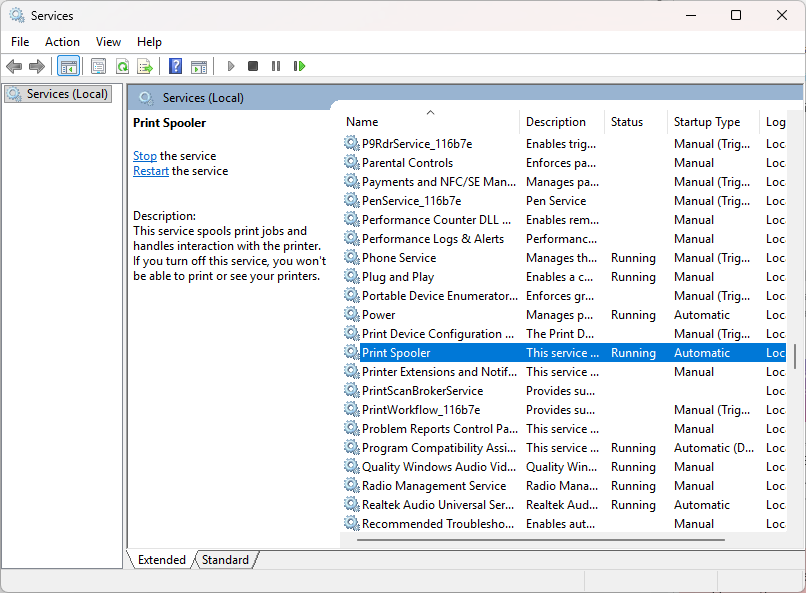This screenshot has height=593, width=806.
Task: Click the horizontal scrollbar of services list
Action: (x=541, y=540)
